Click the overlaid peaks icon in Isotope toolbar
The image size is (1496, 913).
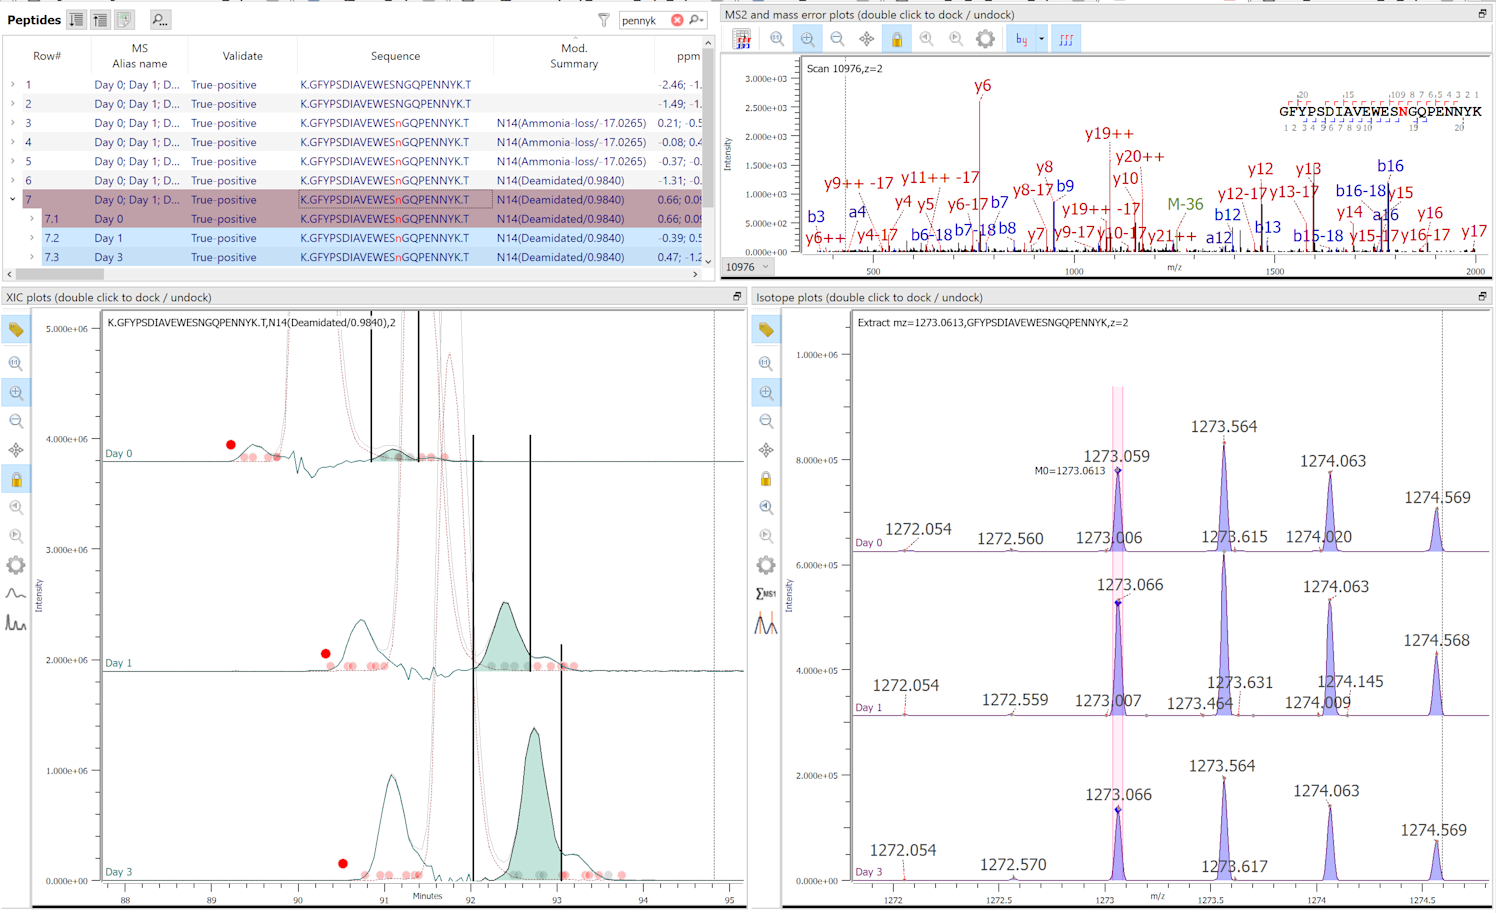tap(766, 625)
